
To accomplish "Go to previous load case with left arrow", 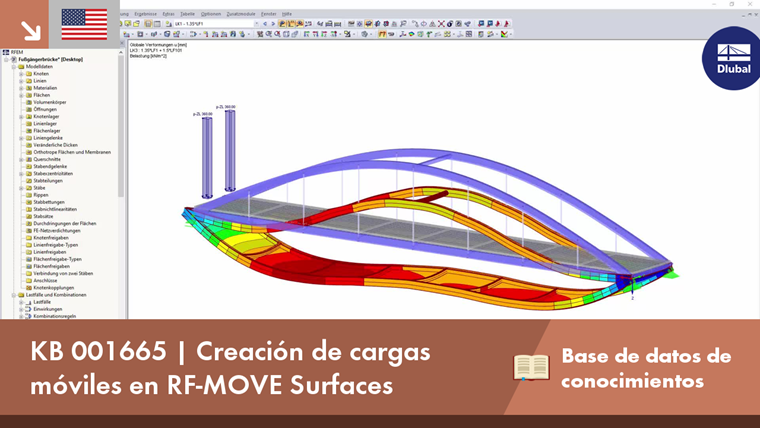I will point(265,24).
